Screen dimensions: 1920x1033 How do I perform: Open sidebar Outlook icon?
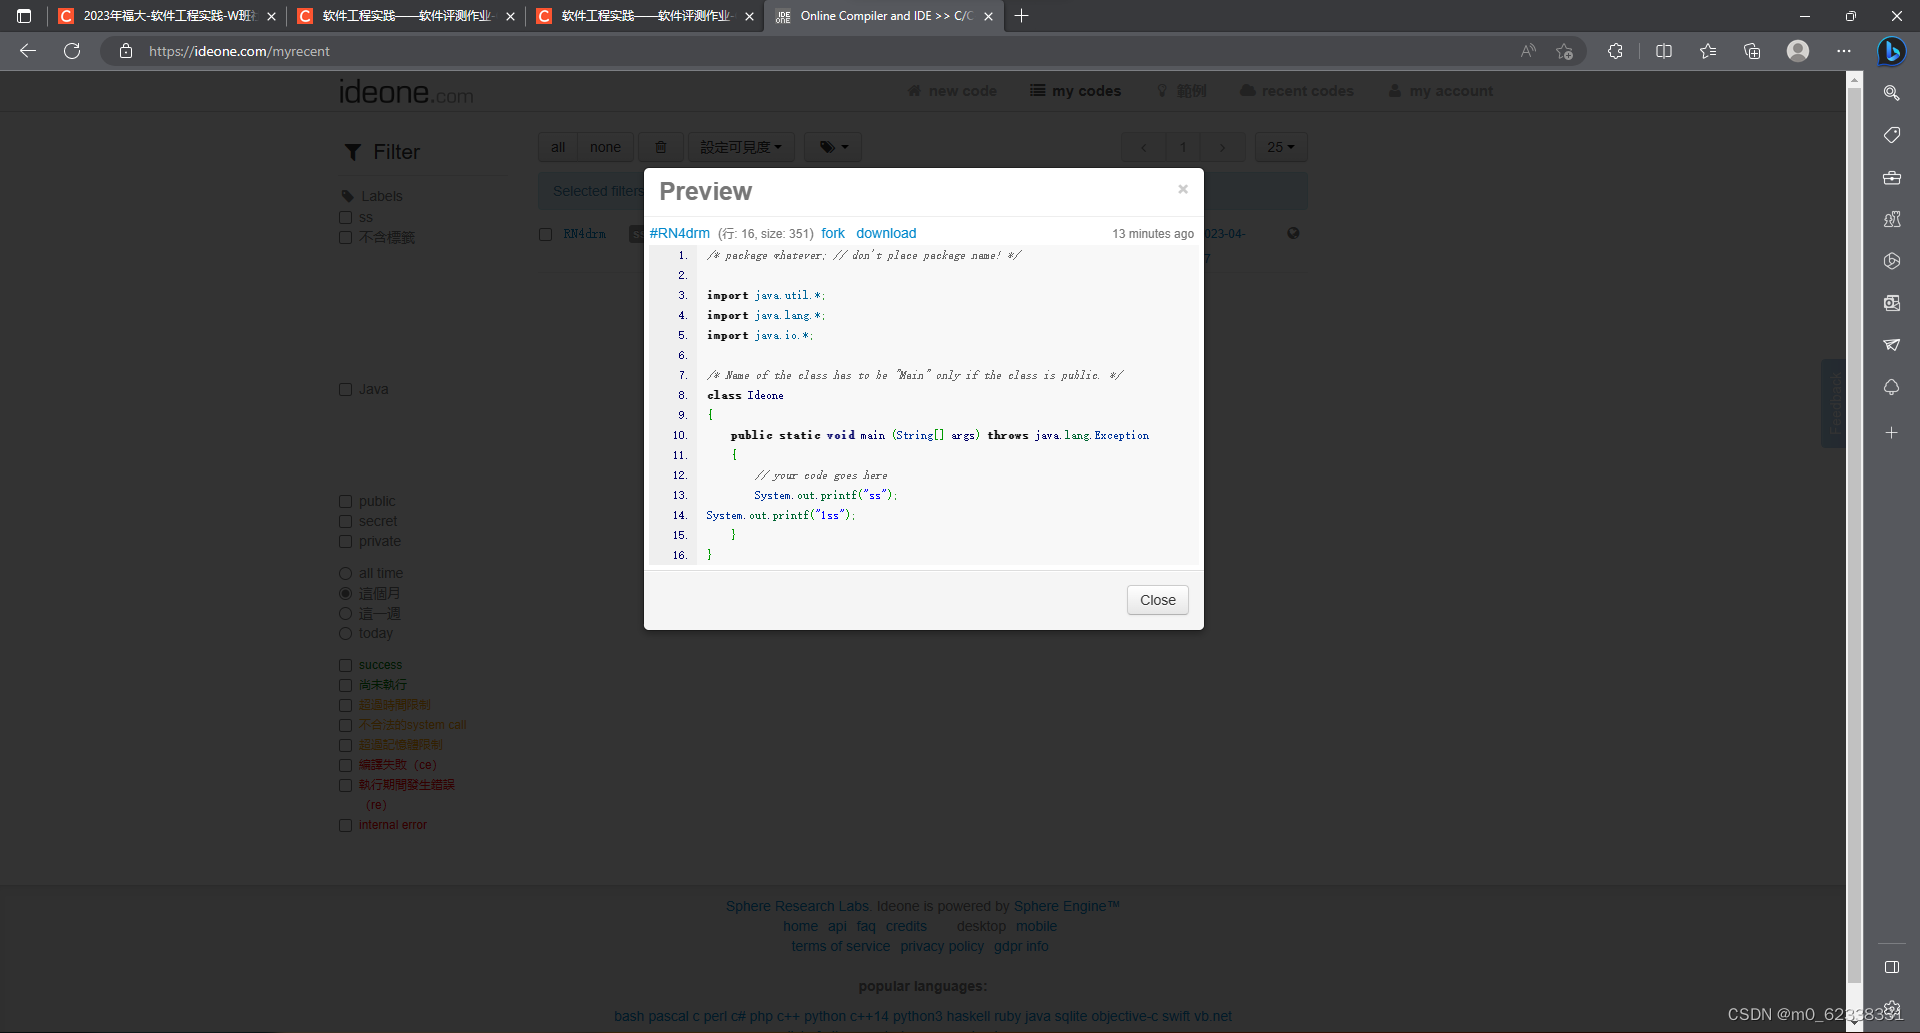click(1891, 303)
